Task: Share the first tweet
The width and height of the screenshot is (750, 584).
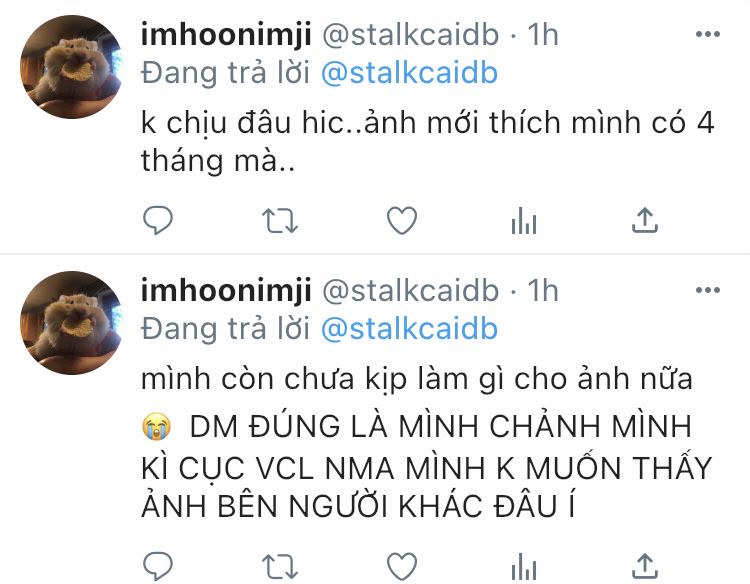Action: coord(645,220)
